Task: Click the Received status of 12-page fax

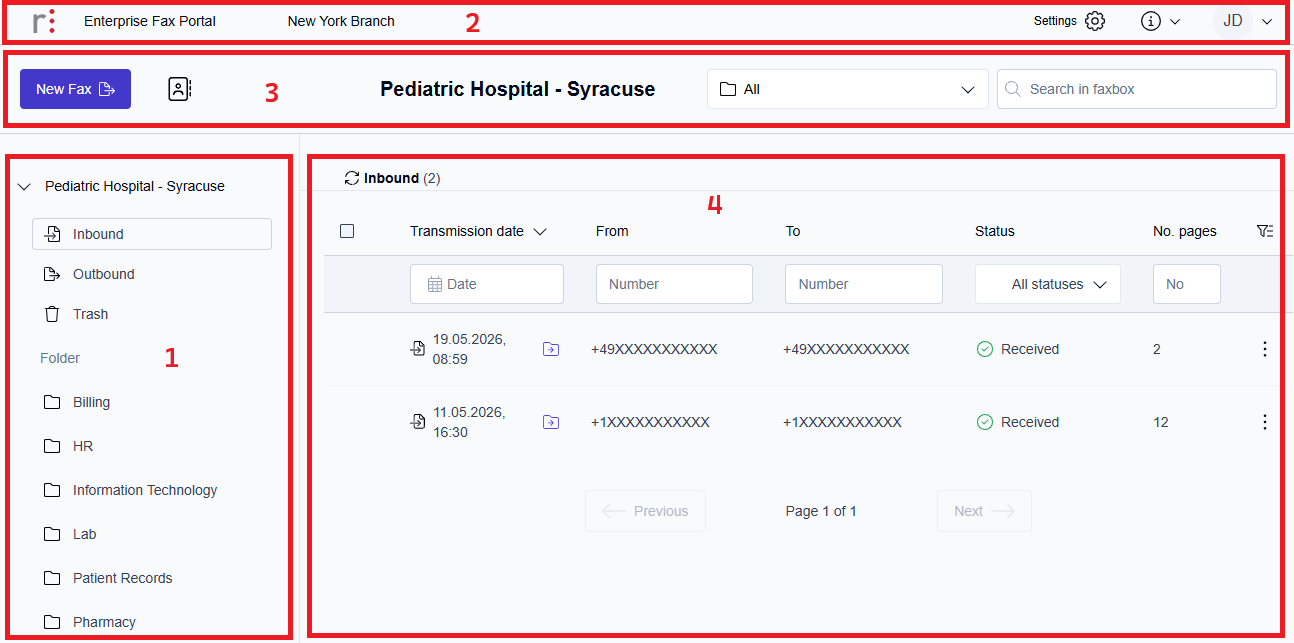Action: pyautogui.click(x=1018, y=422)
